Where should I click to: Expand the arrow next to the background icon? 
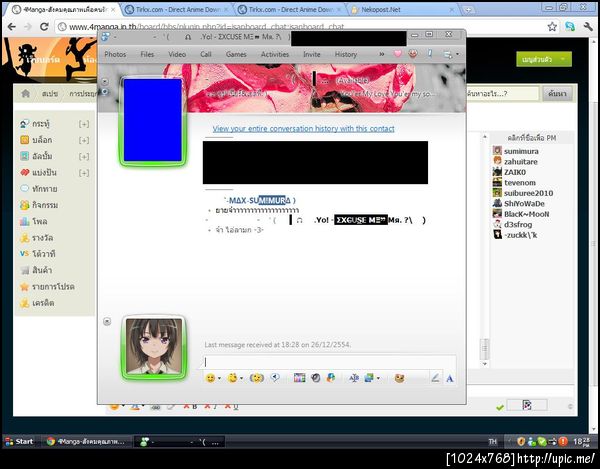[378, 378]
